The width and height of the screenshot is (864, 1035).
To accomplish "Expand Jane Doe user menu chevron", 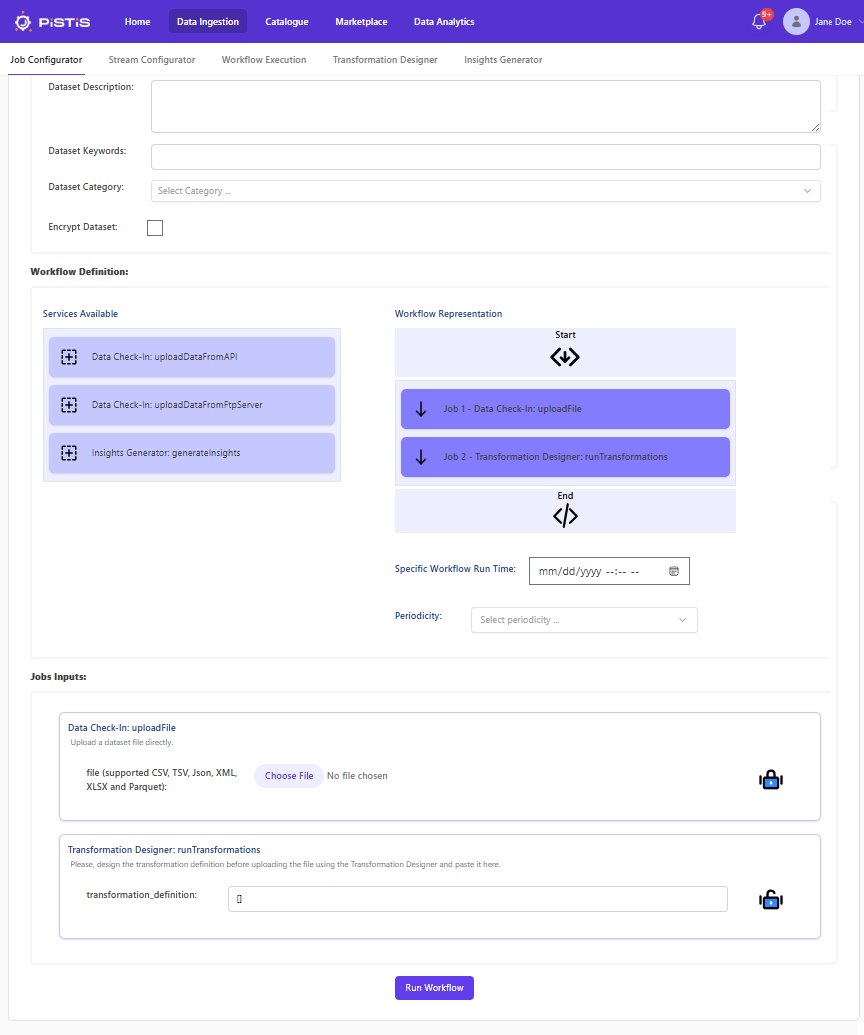I will click(860, 22).
